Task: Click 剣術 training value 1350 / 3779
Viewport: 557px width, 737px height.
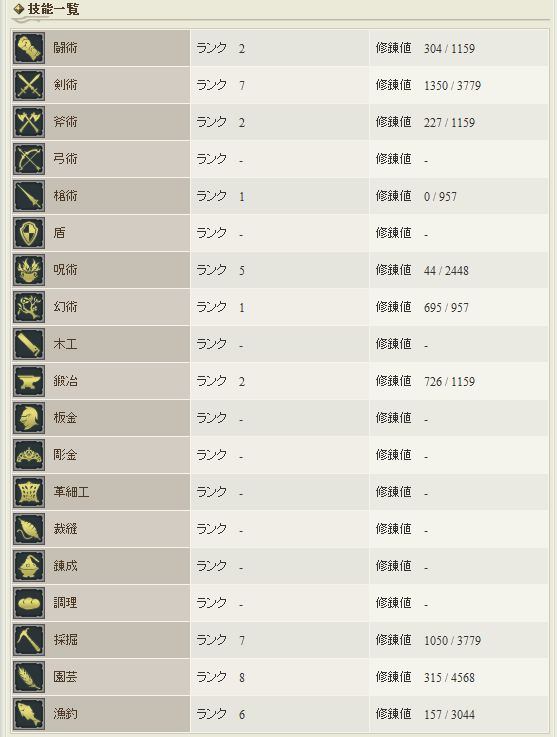Action: (x=452, y=86)
